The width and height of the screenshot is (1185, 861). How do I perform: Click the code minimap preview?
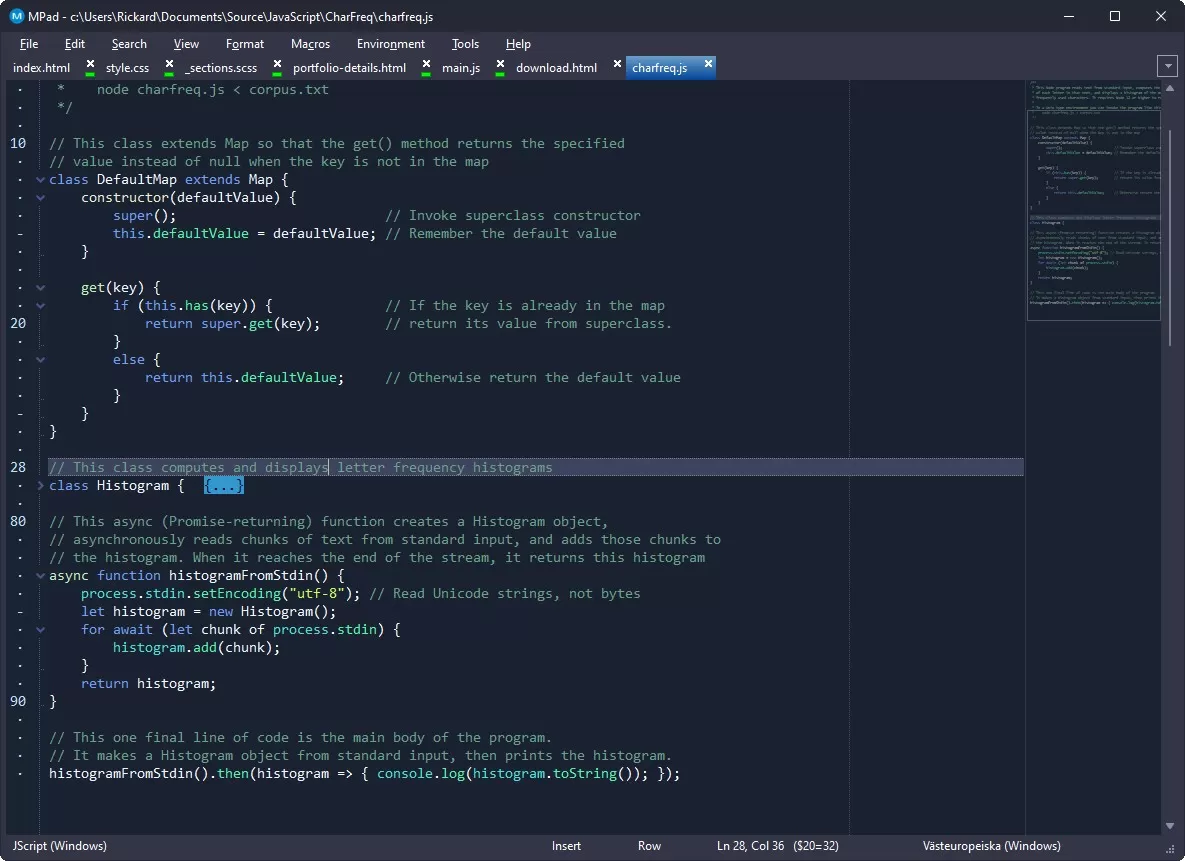point(1094,200)
